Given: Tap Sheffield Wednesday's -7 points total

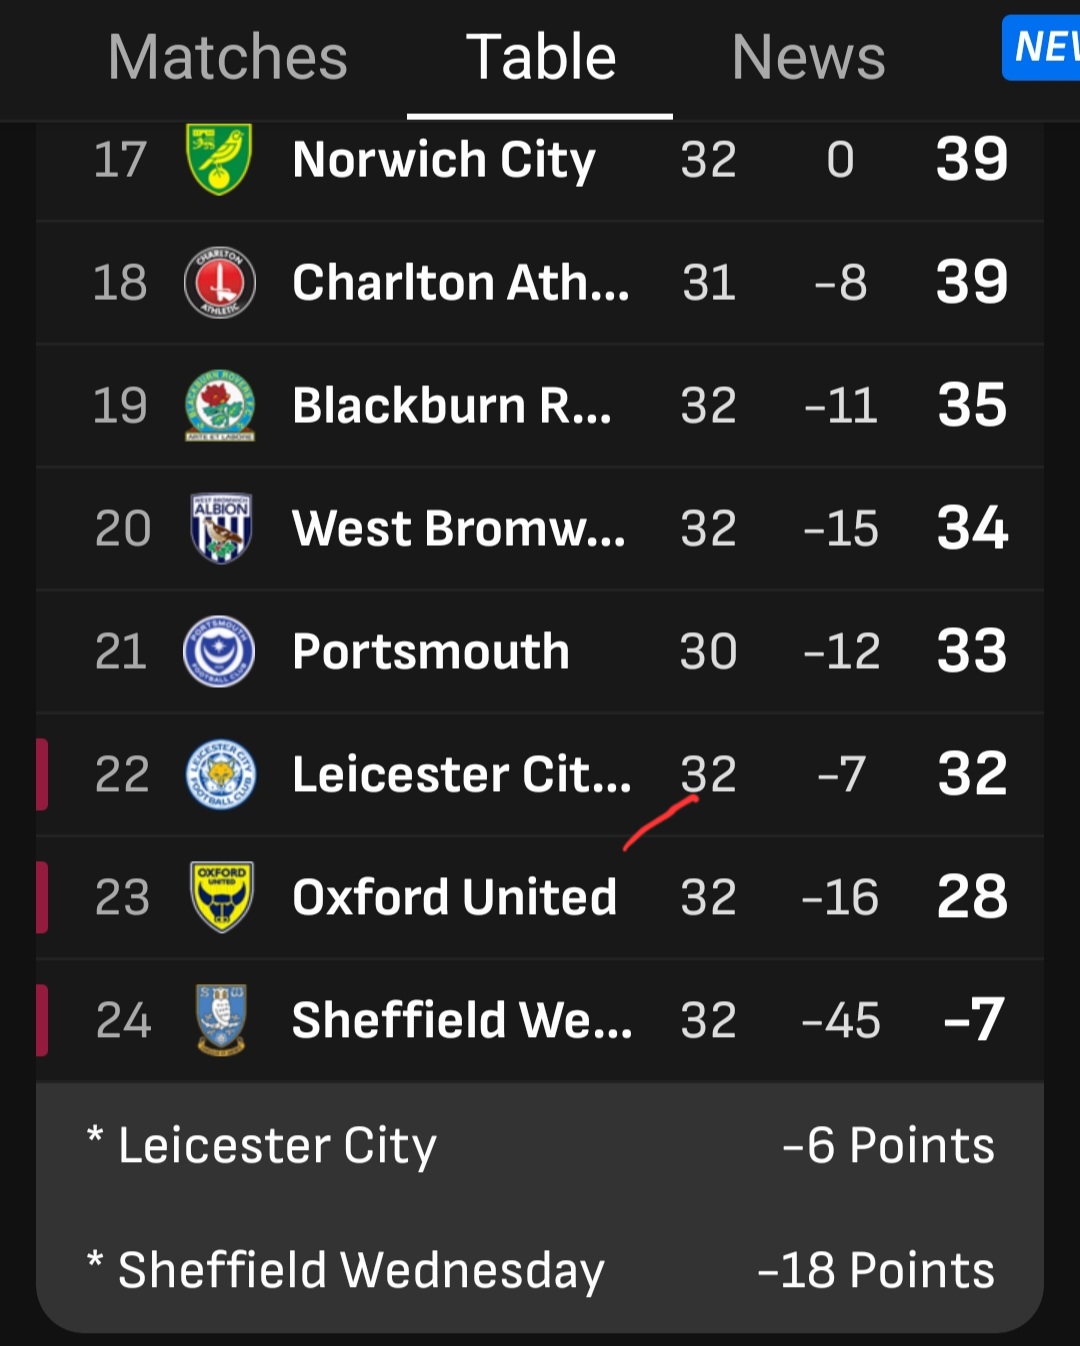Looking at the screenshot, I should point(973,1020).
